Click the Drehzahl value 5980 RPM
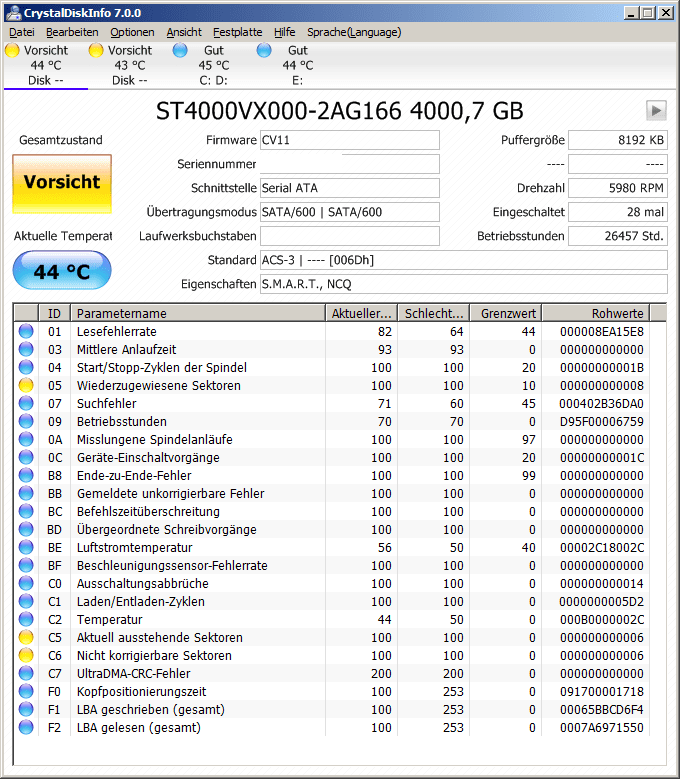 pos(617,188)
